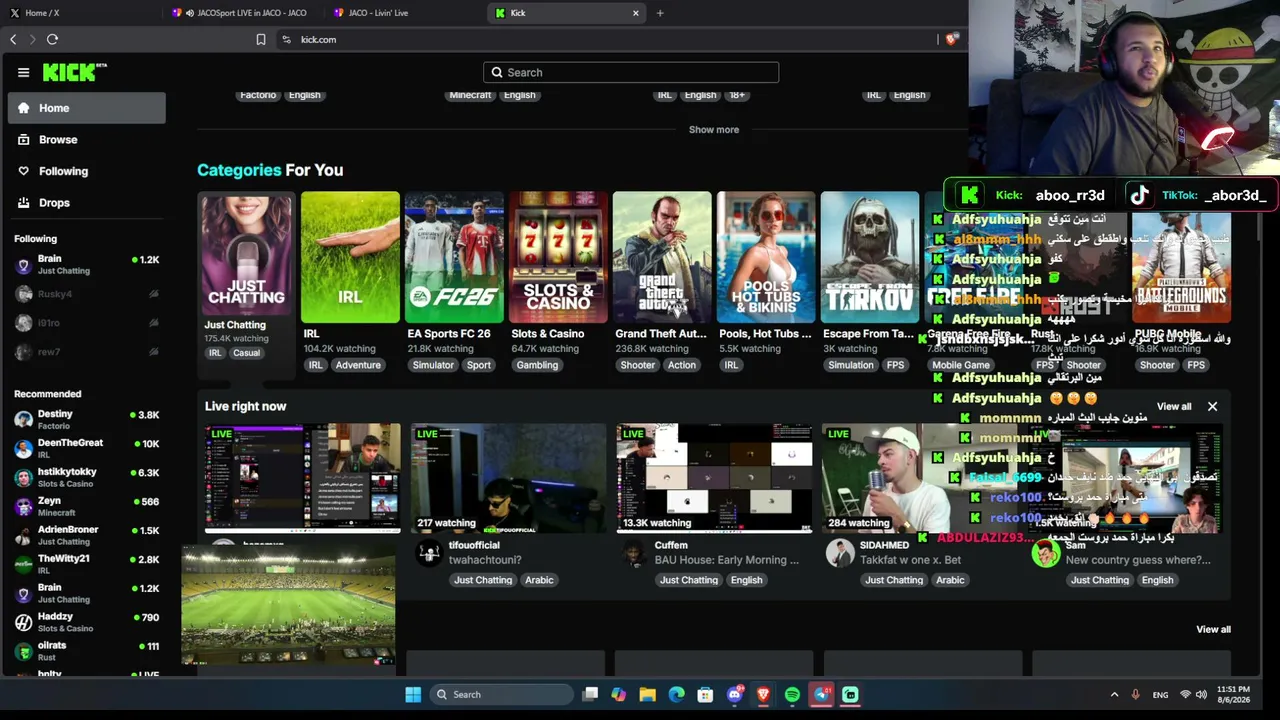Open Zeyn's avatar in Recommended list
1280x720 pixels.
(23, 506)
